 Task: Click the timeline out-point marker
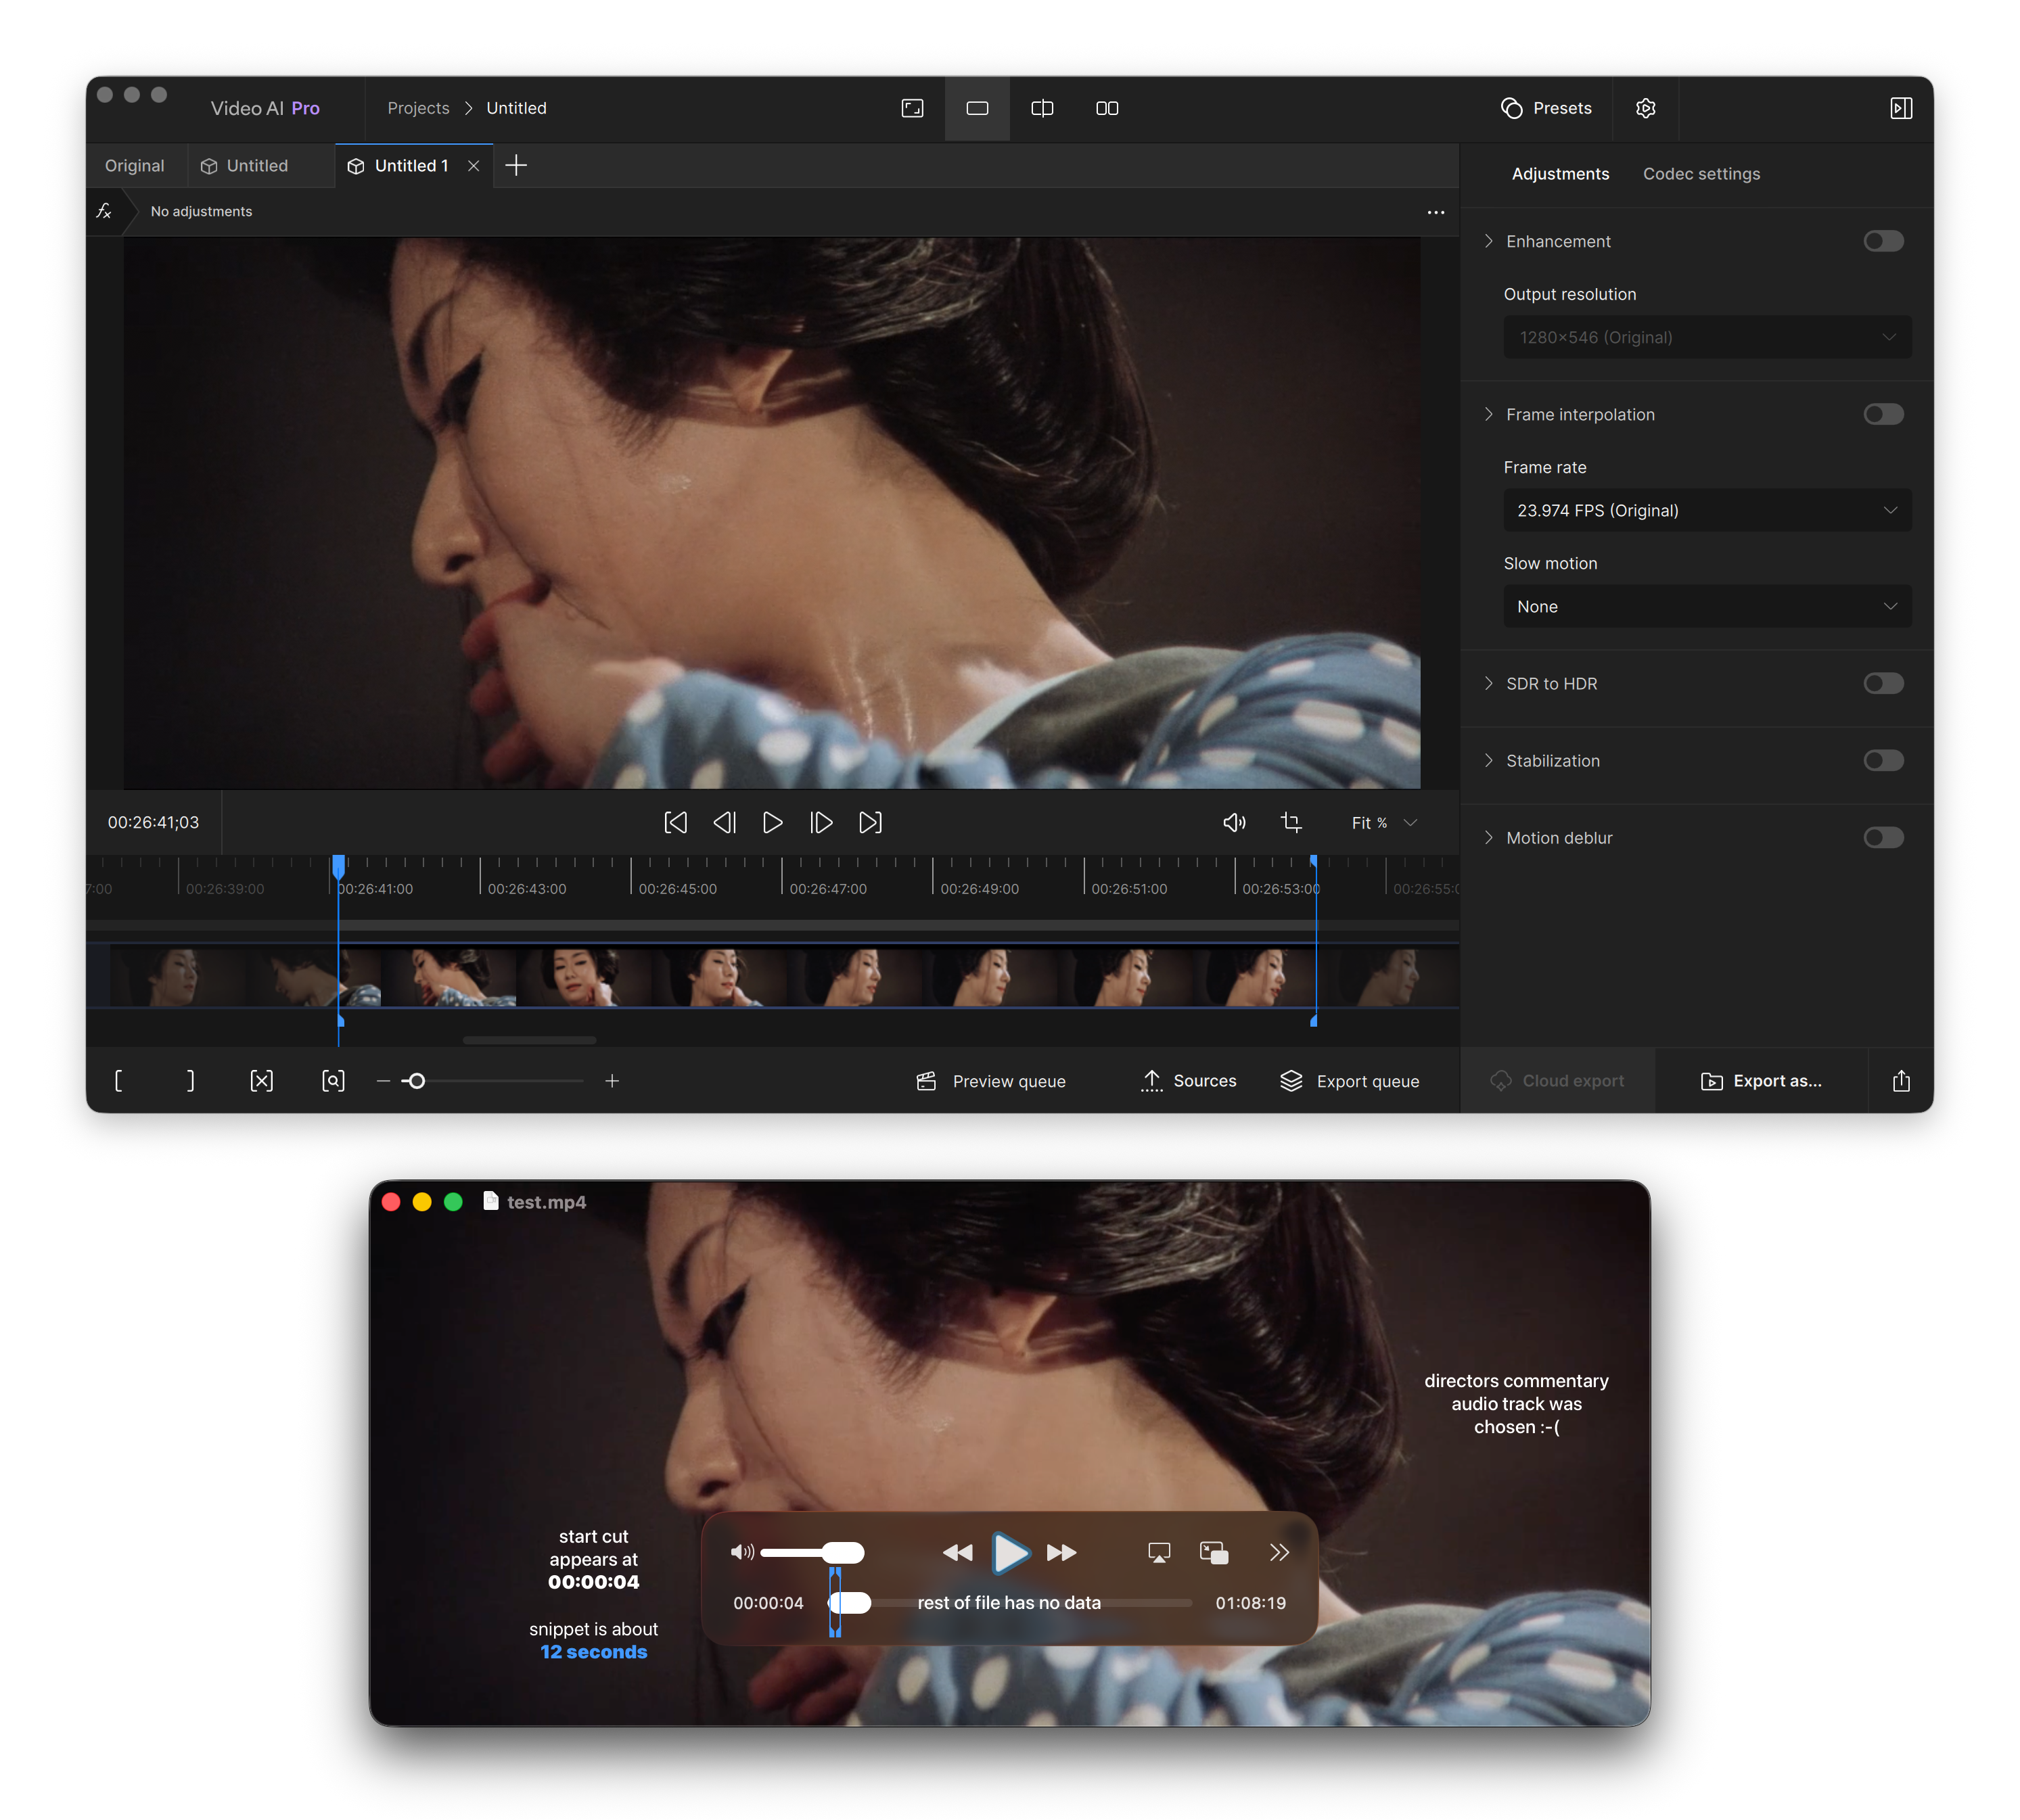click(x=1314, y=861)
